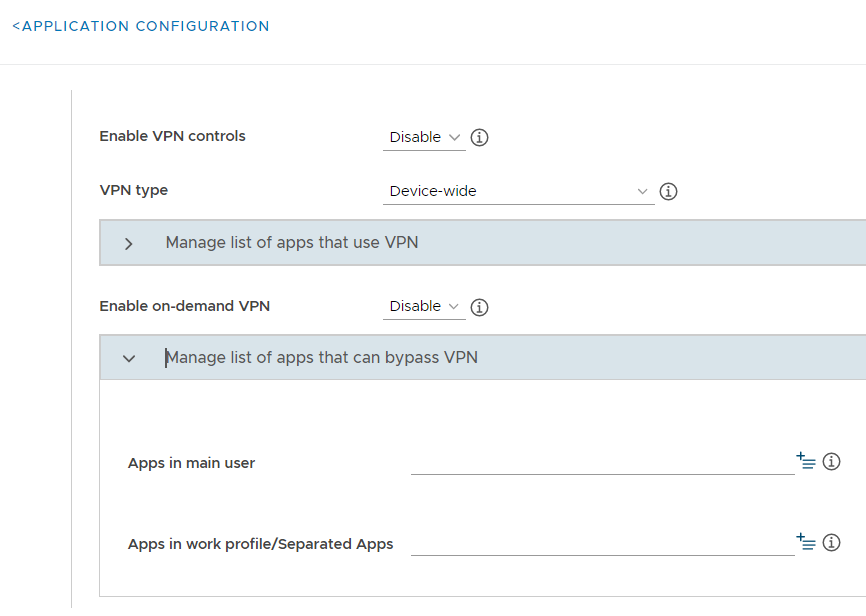Go back to Application Configuration
The image size is (866, 616).
[x=141, y=26]
